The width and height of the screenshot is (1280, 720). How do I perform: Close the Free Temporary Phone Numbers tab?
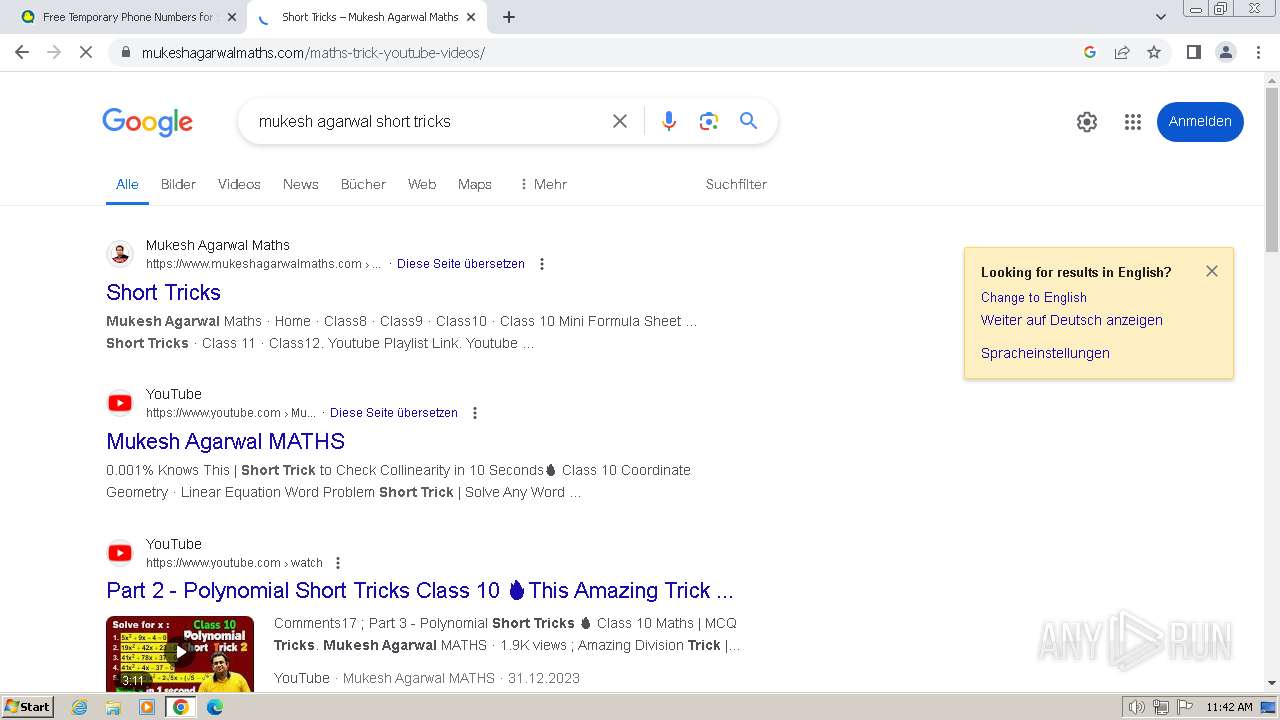[232, 17]
